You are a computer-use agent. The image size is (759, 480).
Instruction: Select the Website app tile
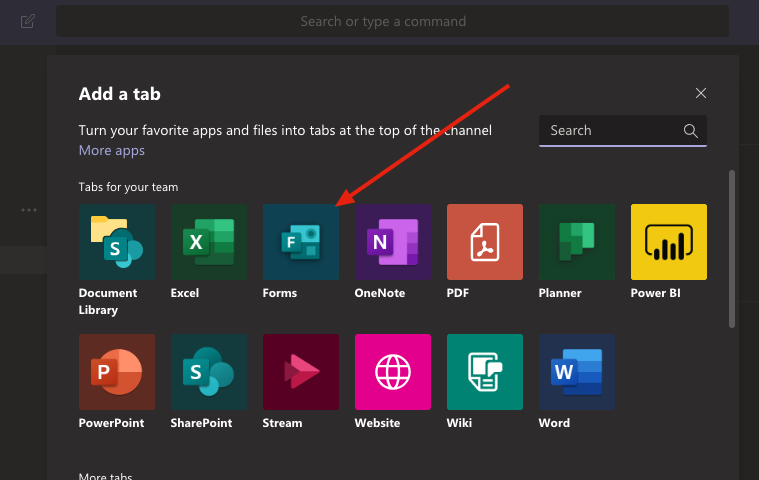tap(393, 372)
